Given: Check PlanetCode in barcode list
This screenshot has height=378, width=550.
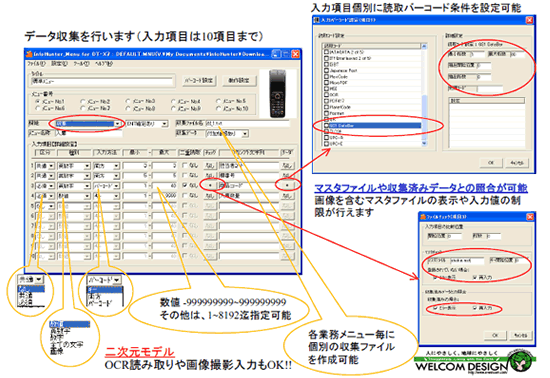Looking at the screenshot, I should (326, 107).
